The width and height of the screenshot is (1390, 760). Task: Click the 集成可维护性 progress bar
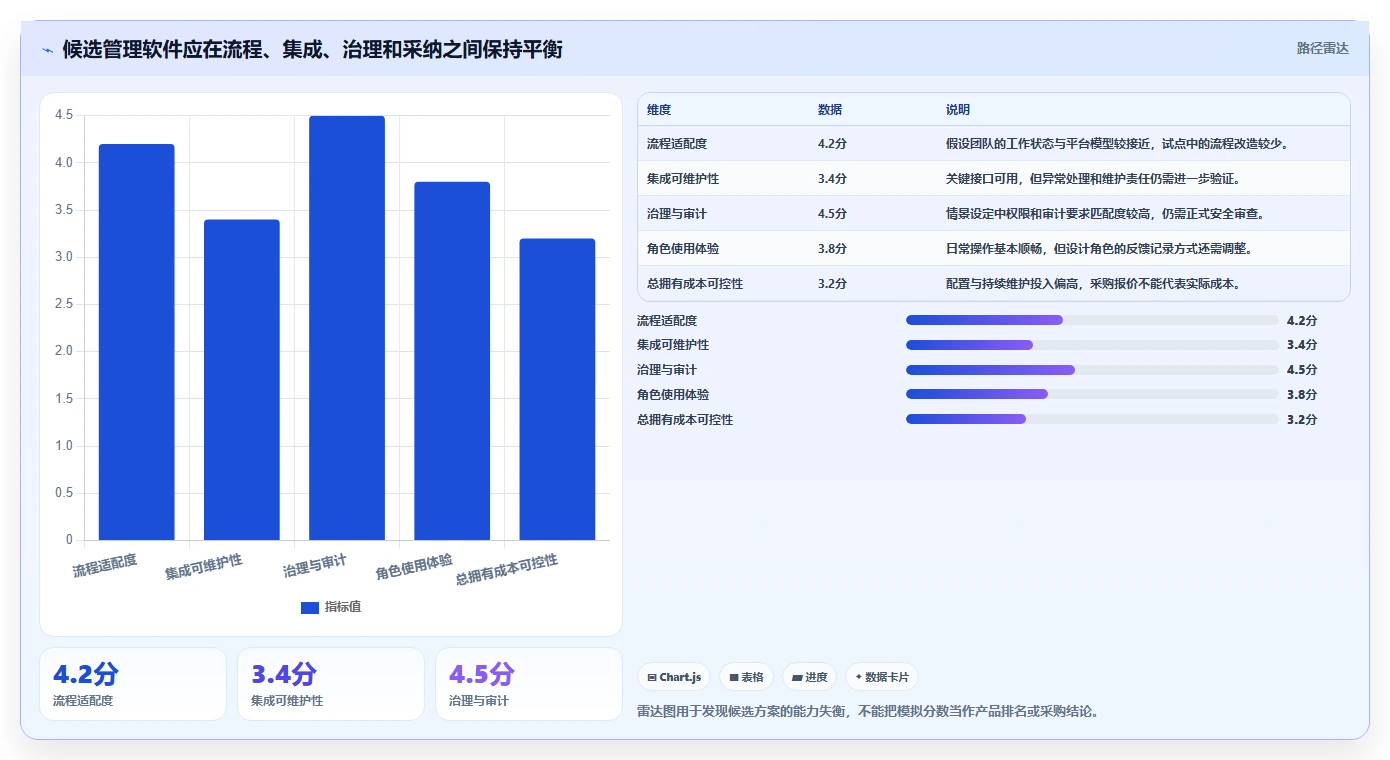tap(1092, 345)
